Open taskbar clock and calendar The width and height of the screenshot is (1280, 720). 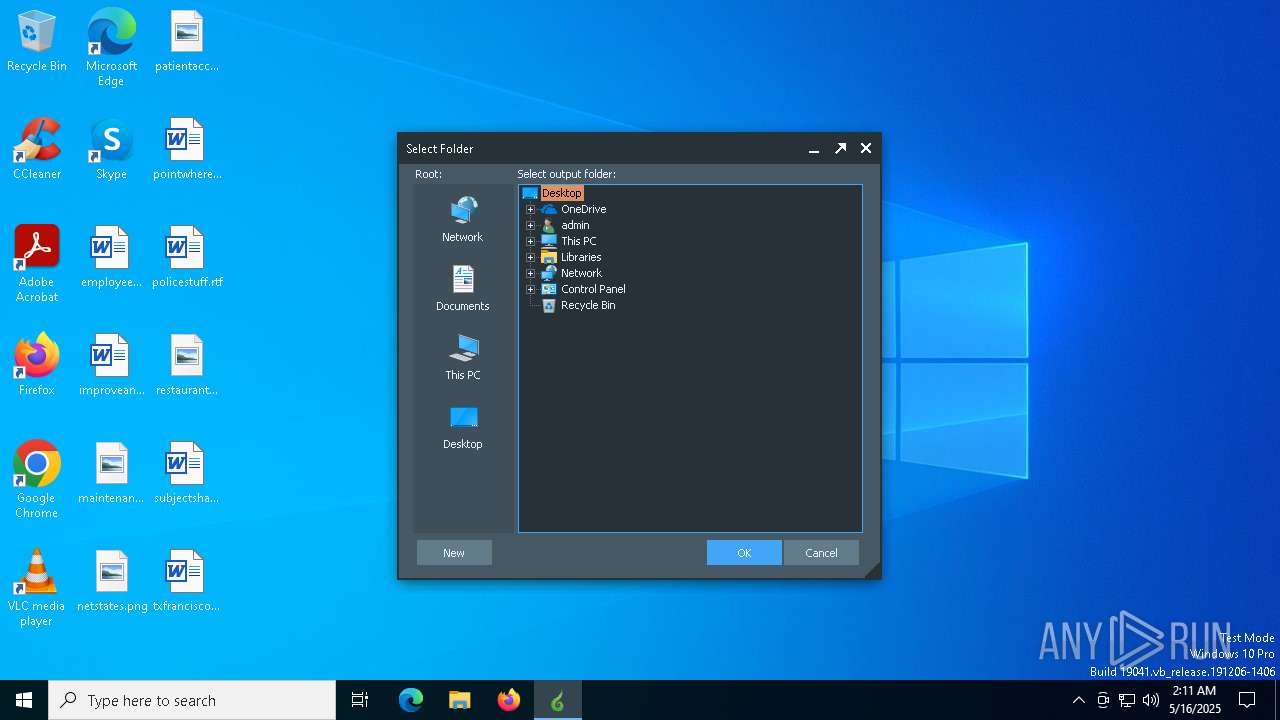[1195, 700]
